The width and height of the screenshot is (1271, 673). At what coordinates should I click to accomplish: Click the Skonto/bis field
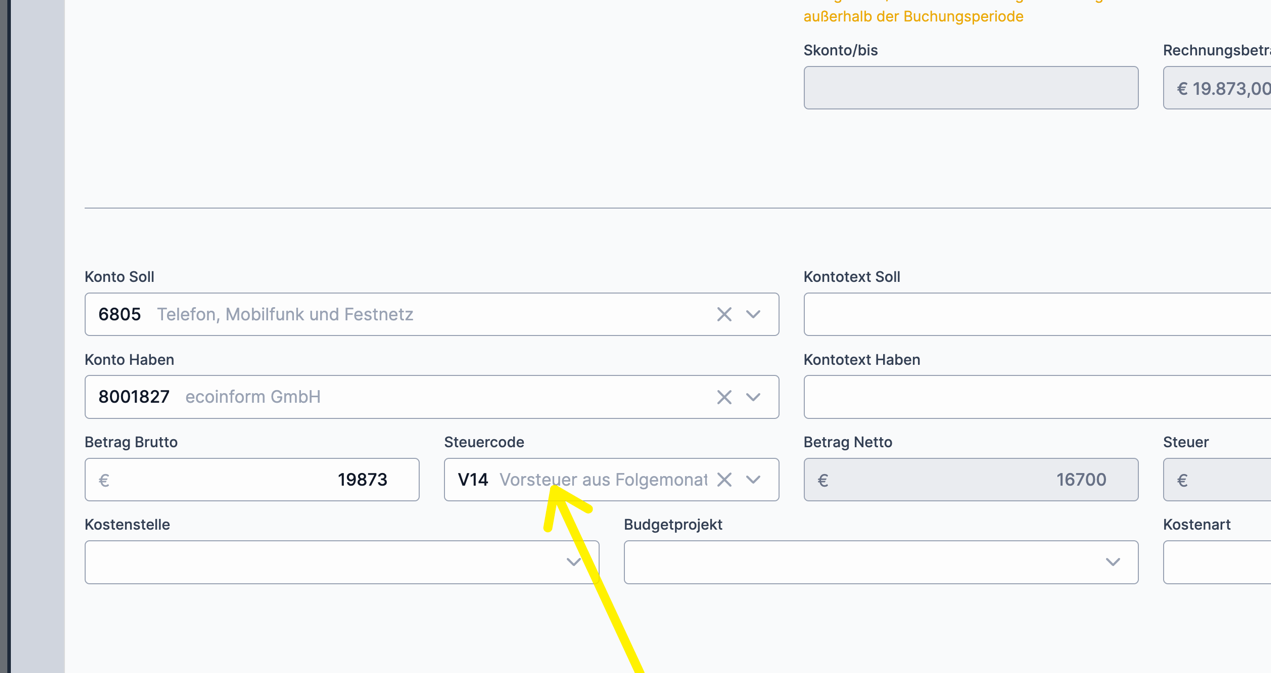point(970,88)
